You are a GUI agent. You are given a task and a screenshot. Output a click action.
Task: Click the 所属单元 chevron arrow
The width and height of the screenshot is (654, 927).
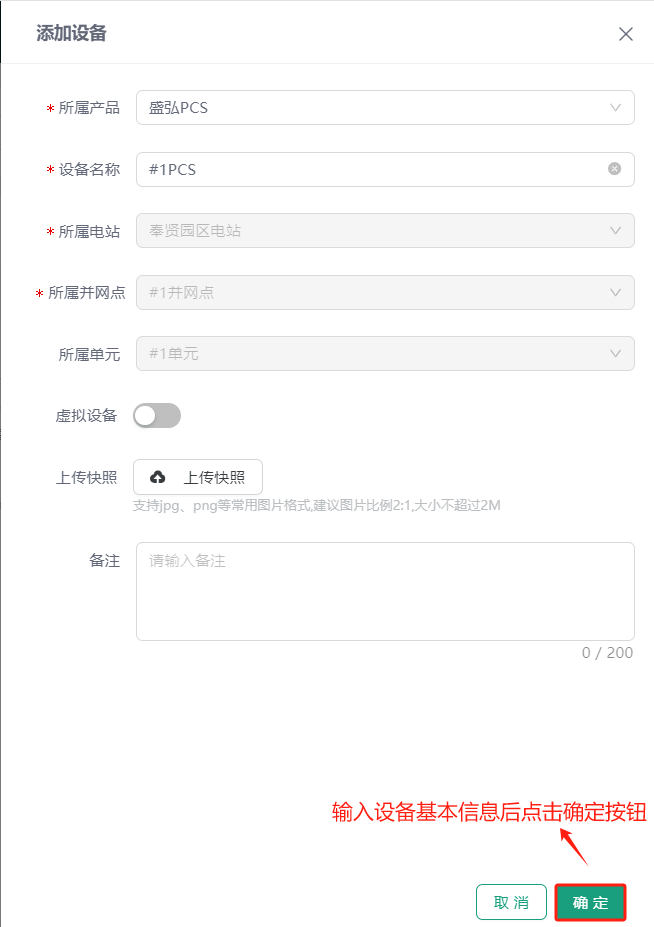(x=615, y=353)
